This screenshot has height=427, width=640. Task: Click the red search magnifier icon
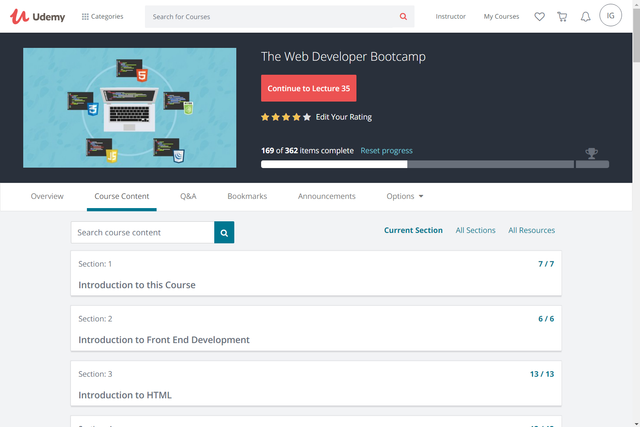pos(403,16)
